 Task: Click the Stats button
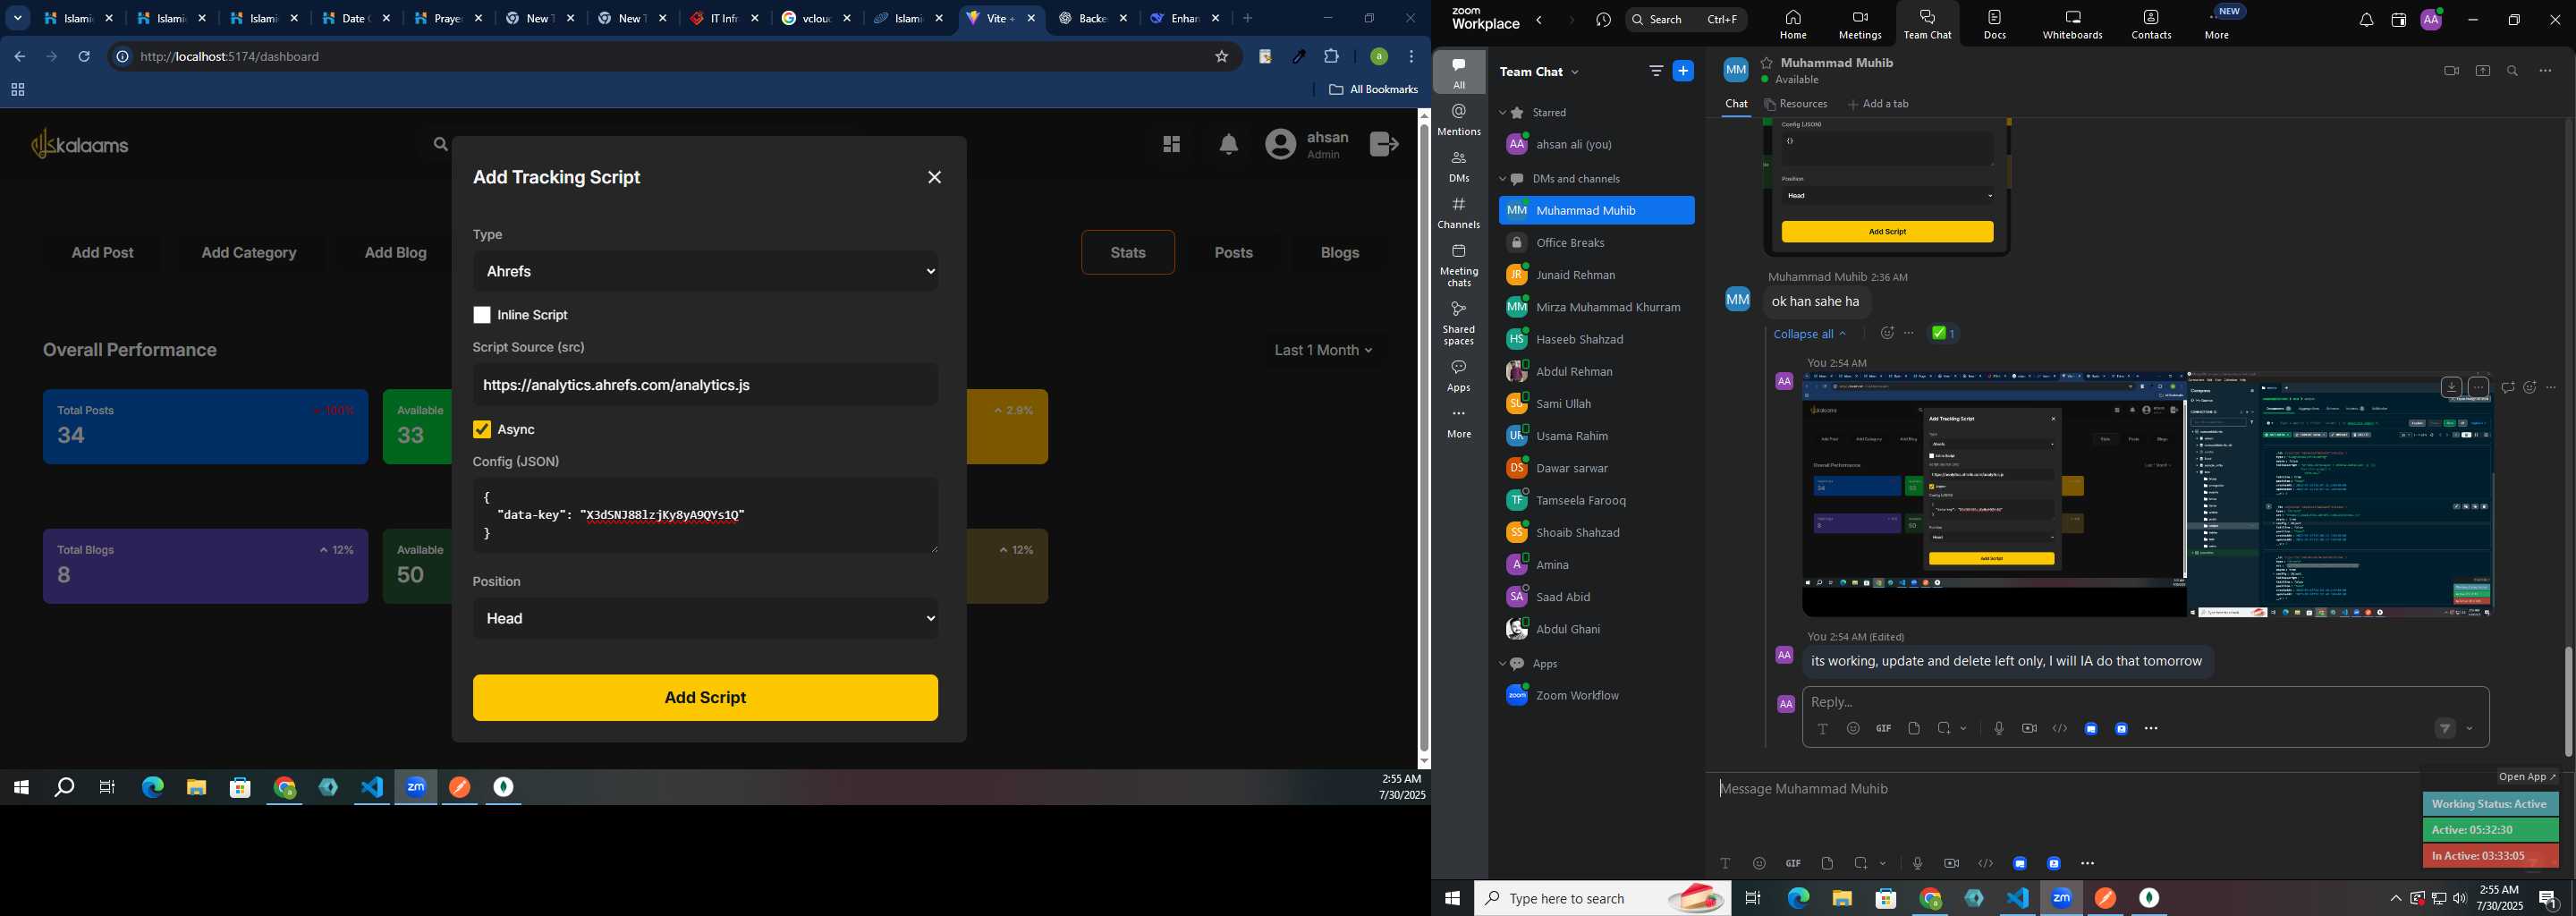1128,253
